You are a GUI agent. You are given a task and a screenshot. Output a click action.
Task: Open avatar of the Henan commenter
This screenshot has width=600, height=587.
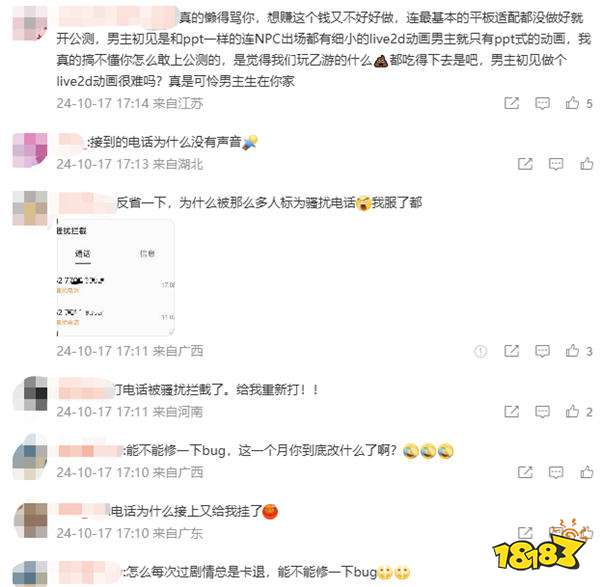click(30, 393)
